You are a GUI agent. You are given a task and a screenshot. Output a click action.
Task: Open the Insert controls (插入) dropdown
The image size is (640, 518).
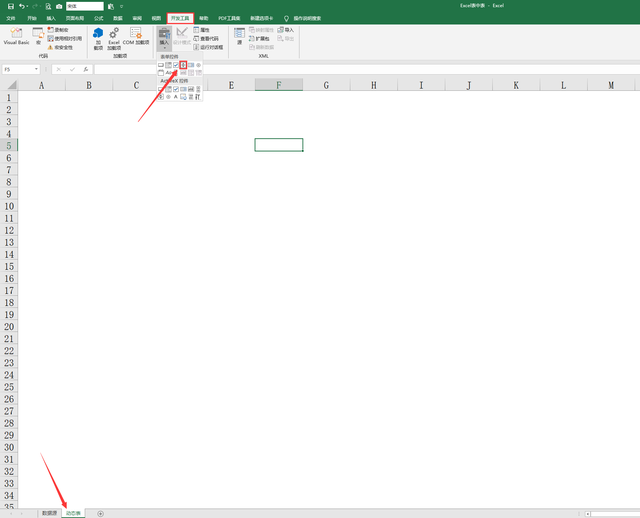pos(164,38)
